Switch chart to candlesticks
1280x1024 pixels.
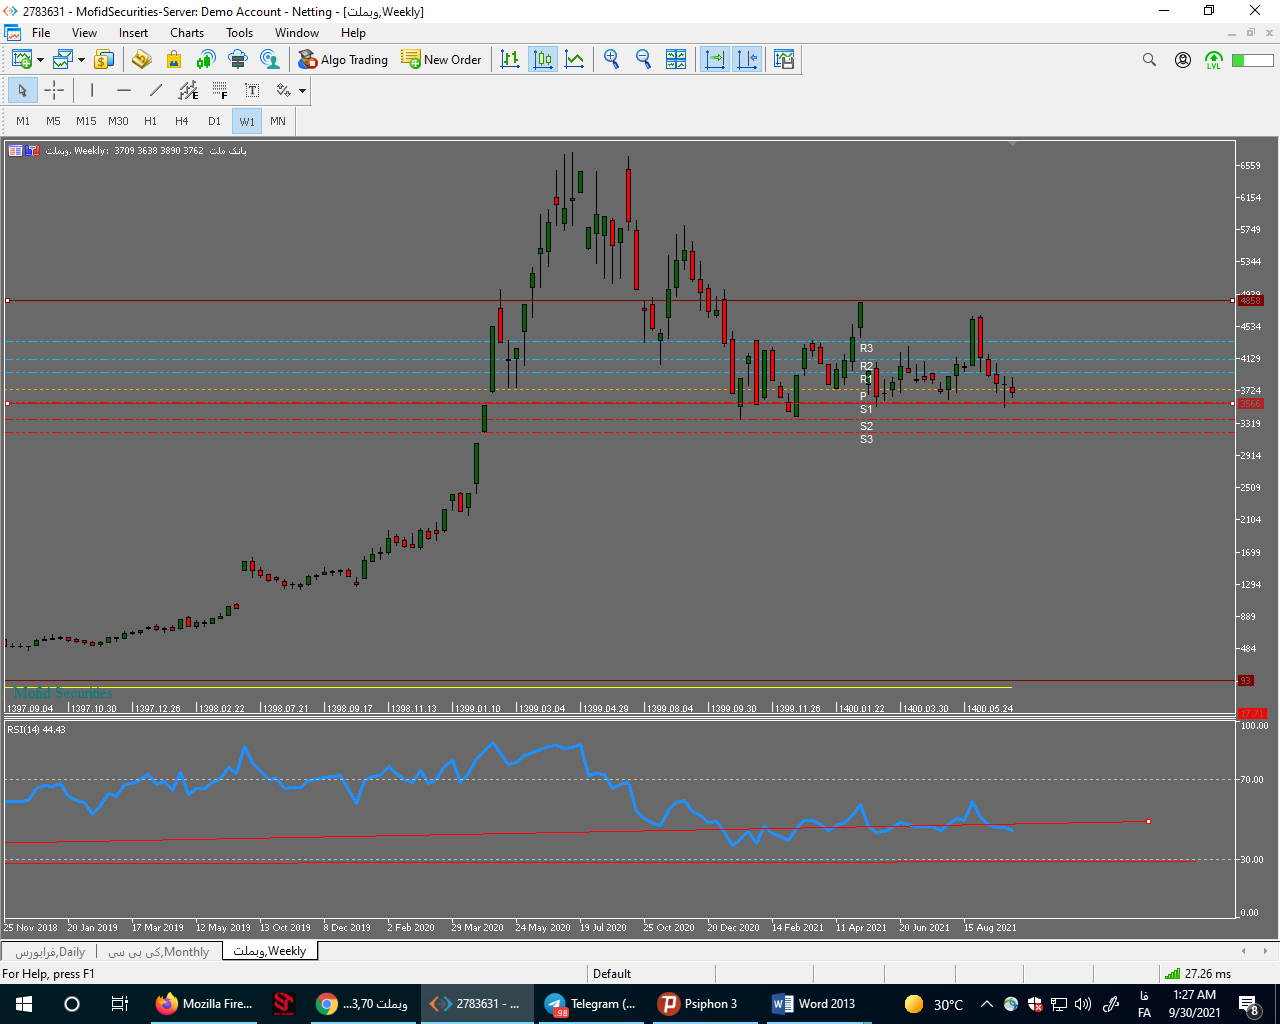(x=543, y=60)
